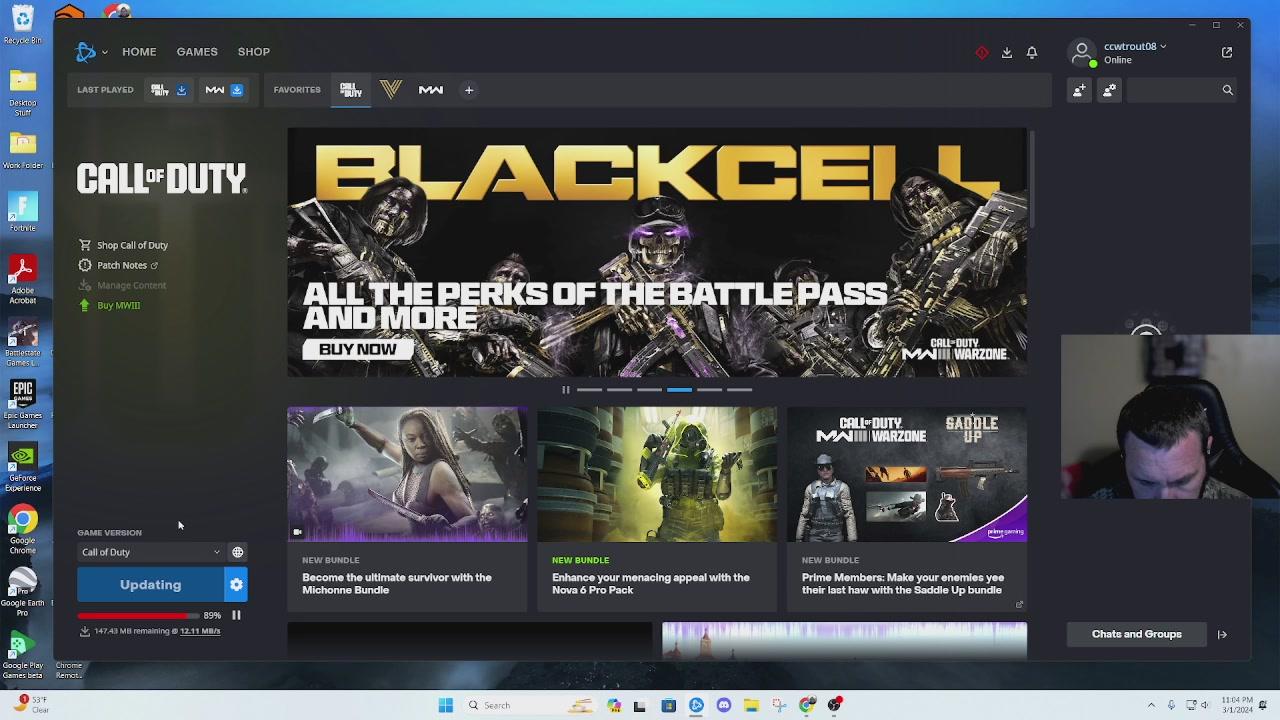Click the Call of Duty logo

coord(162,179)
